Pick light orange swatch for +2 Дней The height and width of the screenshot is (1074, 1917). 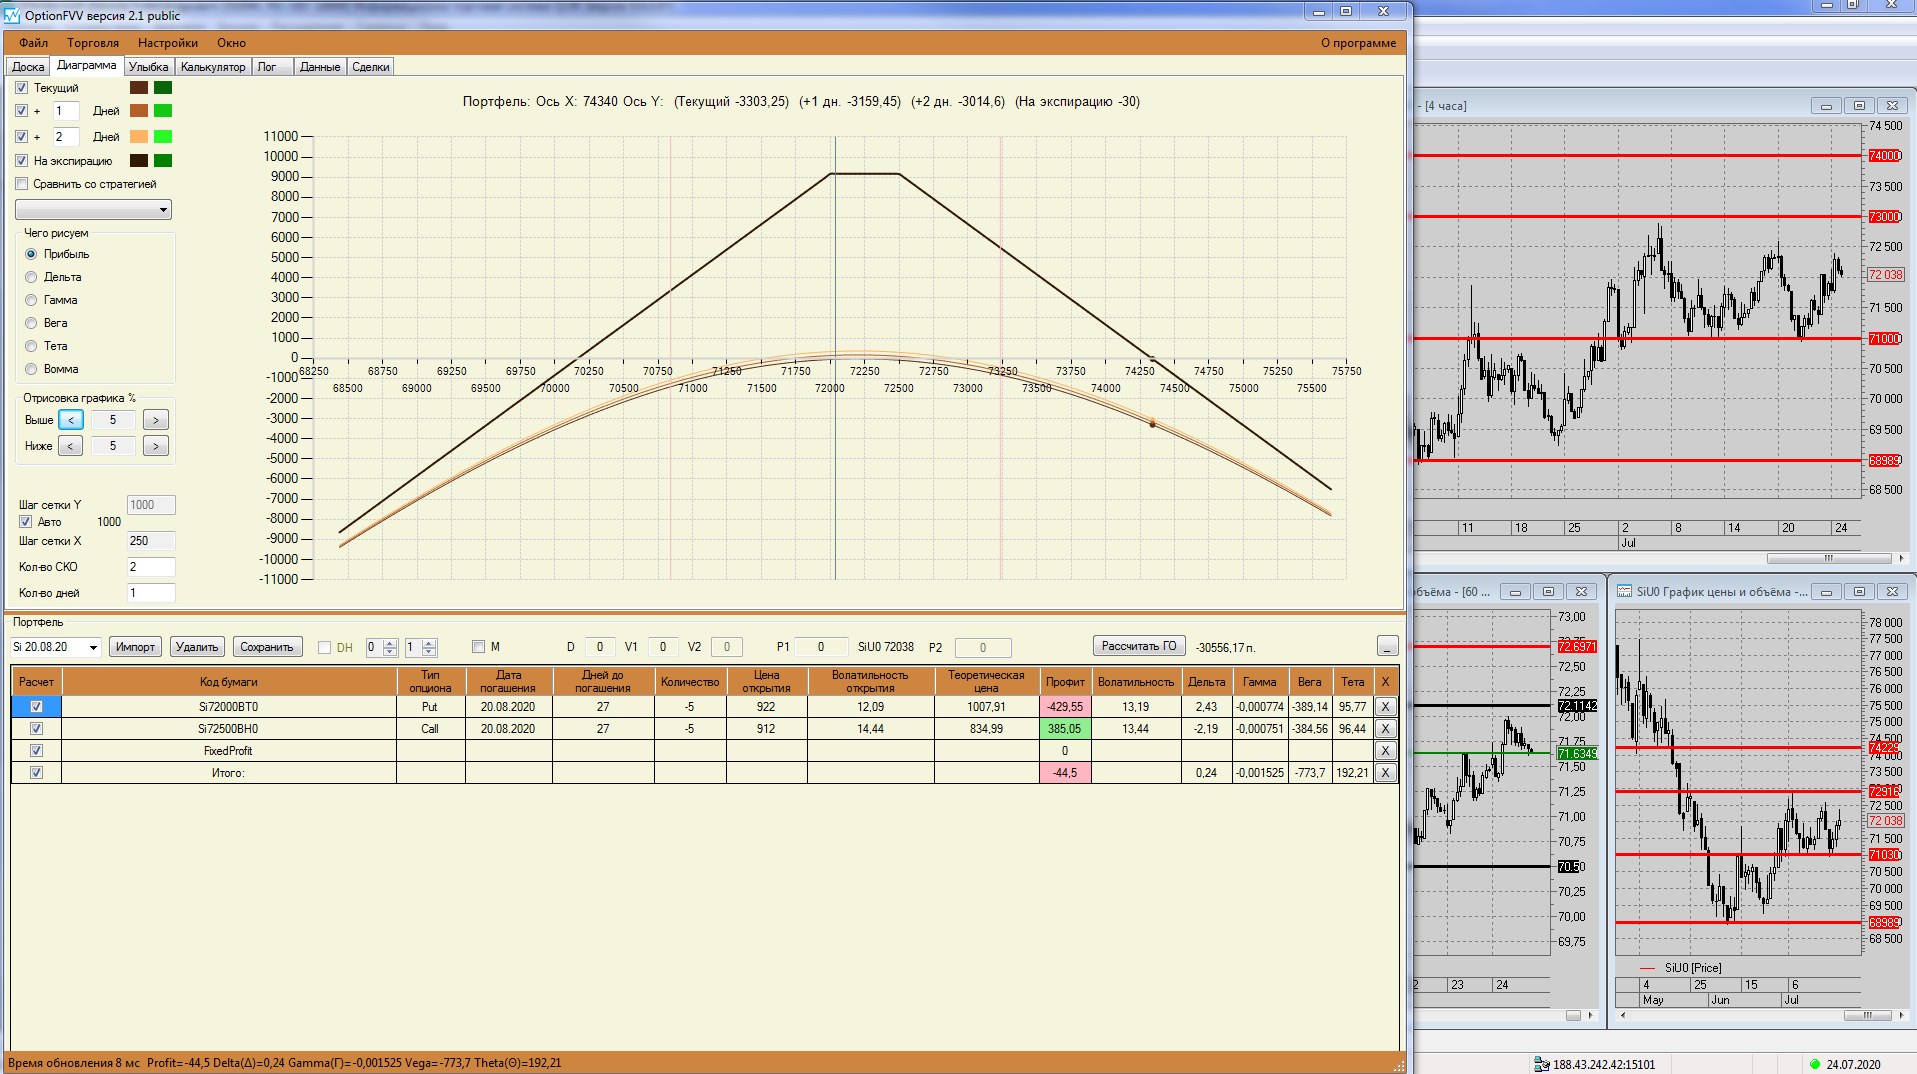[139, 137]
